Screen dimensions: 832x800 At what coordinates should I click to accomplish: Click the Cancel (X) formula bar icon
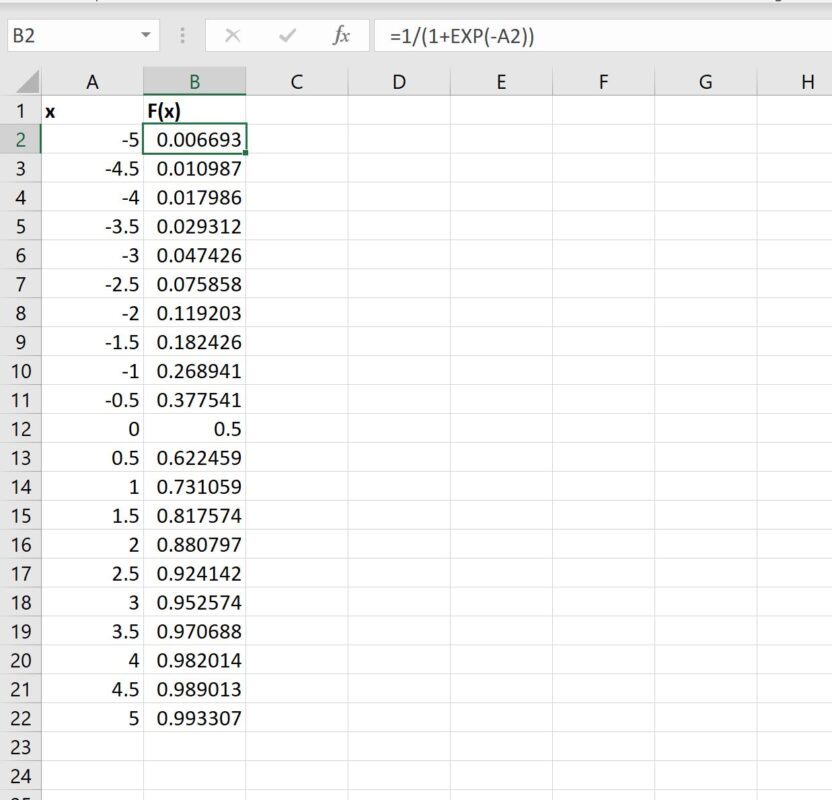click(233, 36)
